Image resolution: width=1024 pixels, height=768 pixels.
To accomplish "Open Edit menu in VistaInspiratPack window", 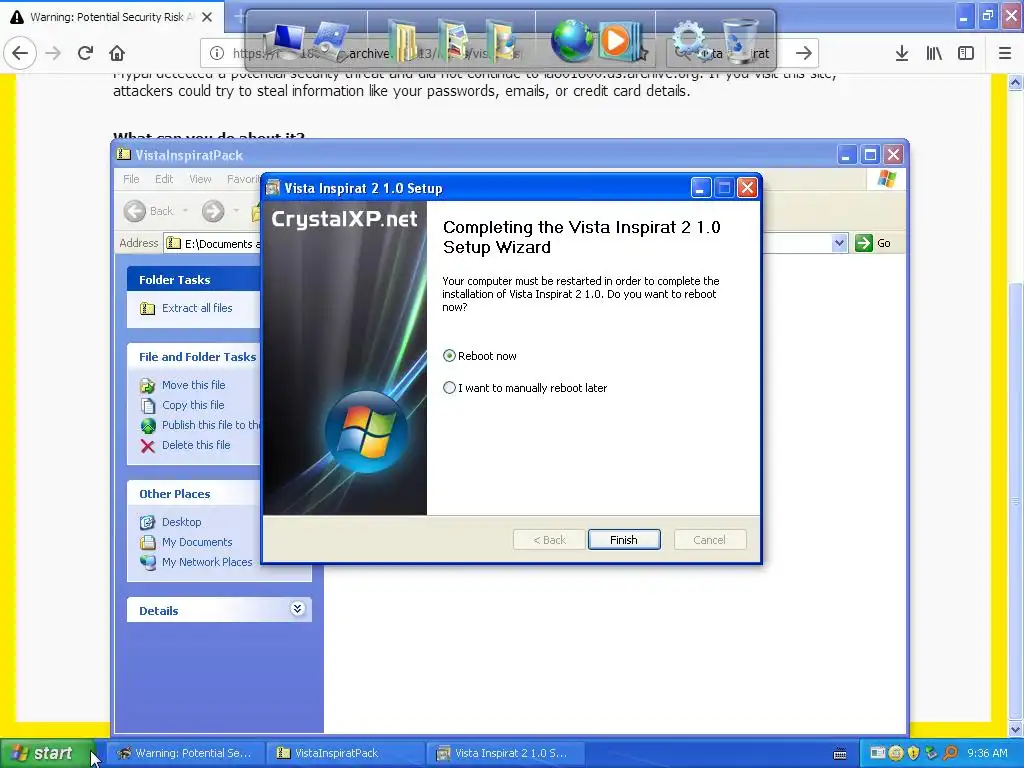I will (x=164, y=179).
